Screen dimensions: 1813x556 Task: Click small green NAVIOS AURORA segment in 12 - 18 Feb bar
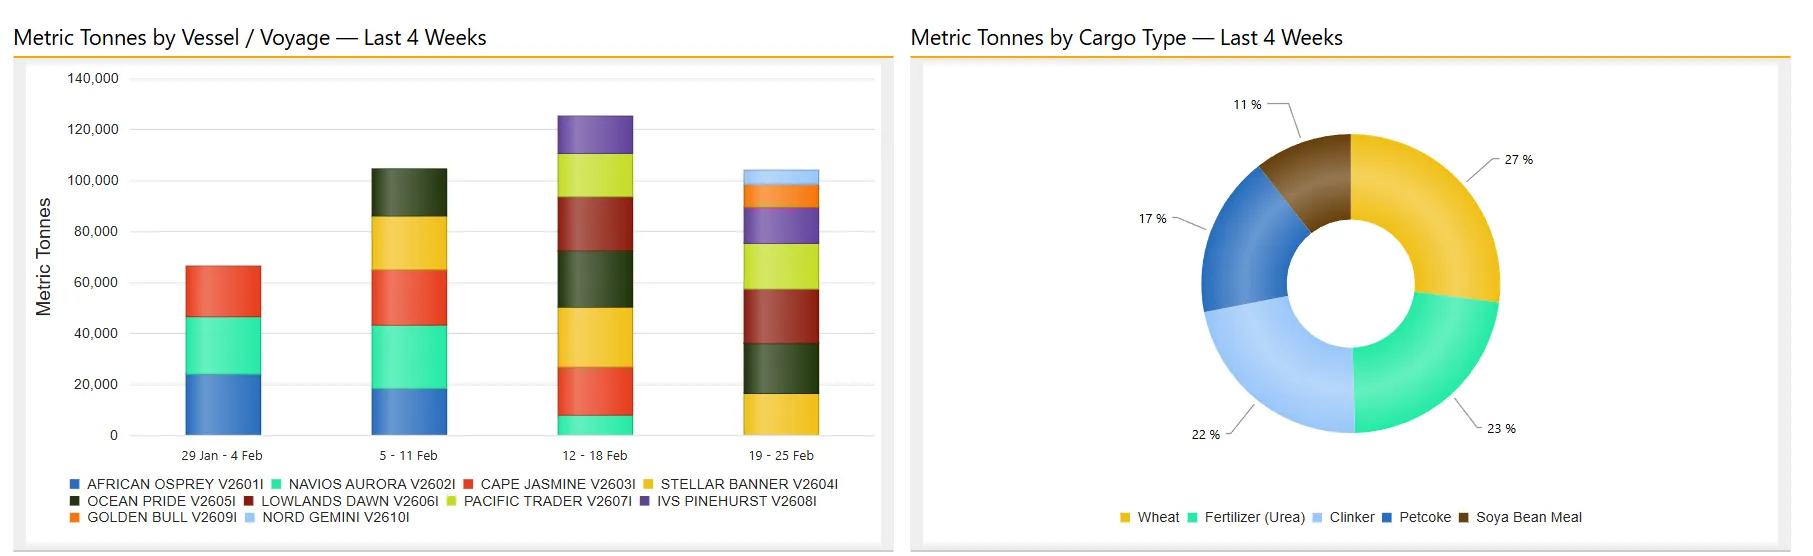click(595, 425)
